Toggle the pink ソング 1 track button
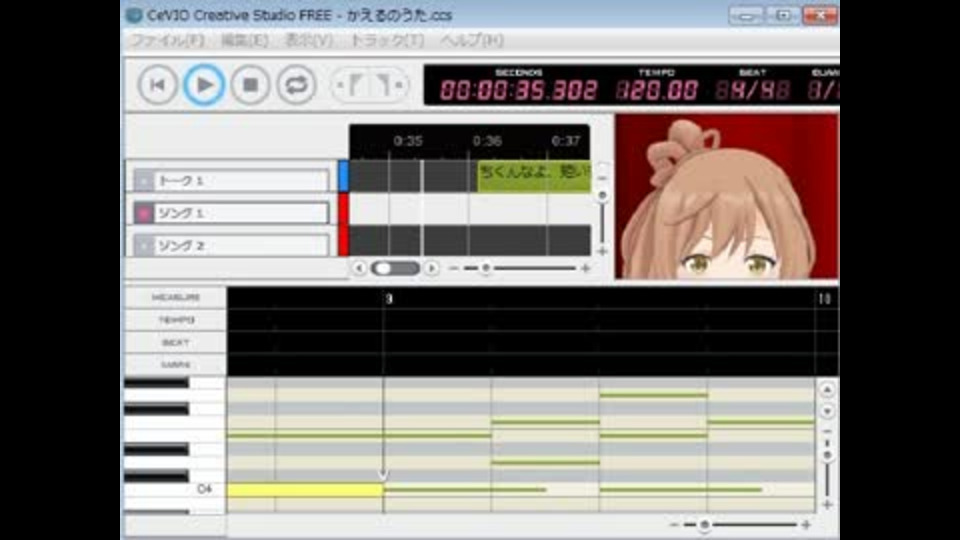The height and width of the screenshot is (540, 960). (x=143, y=213)
